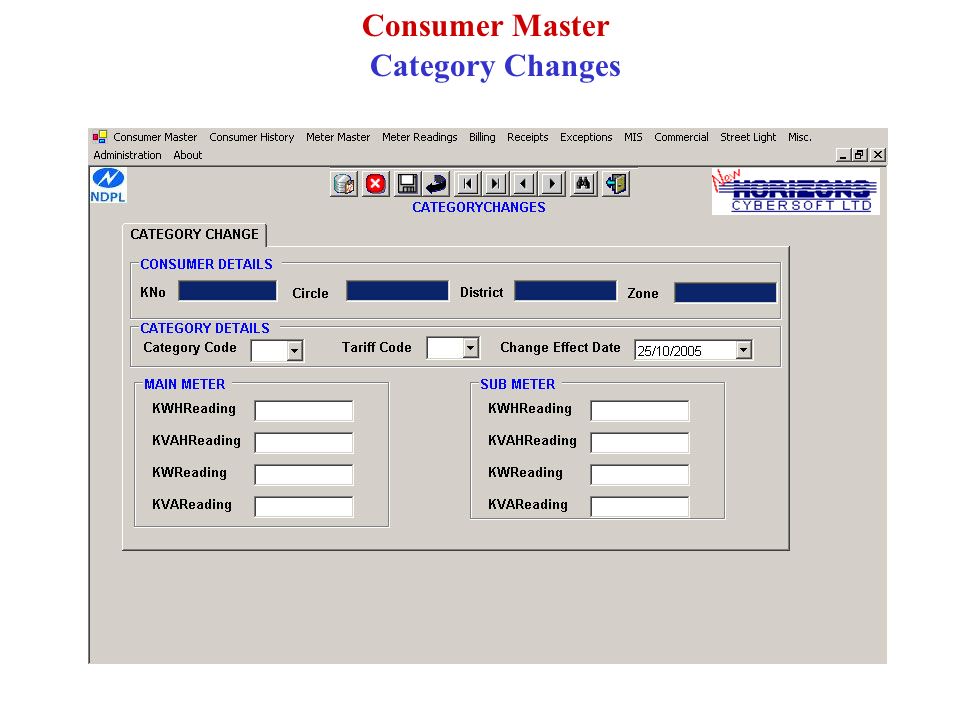Click the 25/10/2005 date value

pyautogui.click(x=669, y=351)
